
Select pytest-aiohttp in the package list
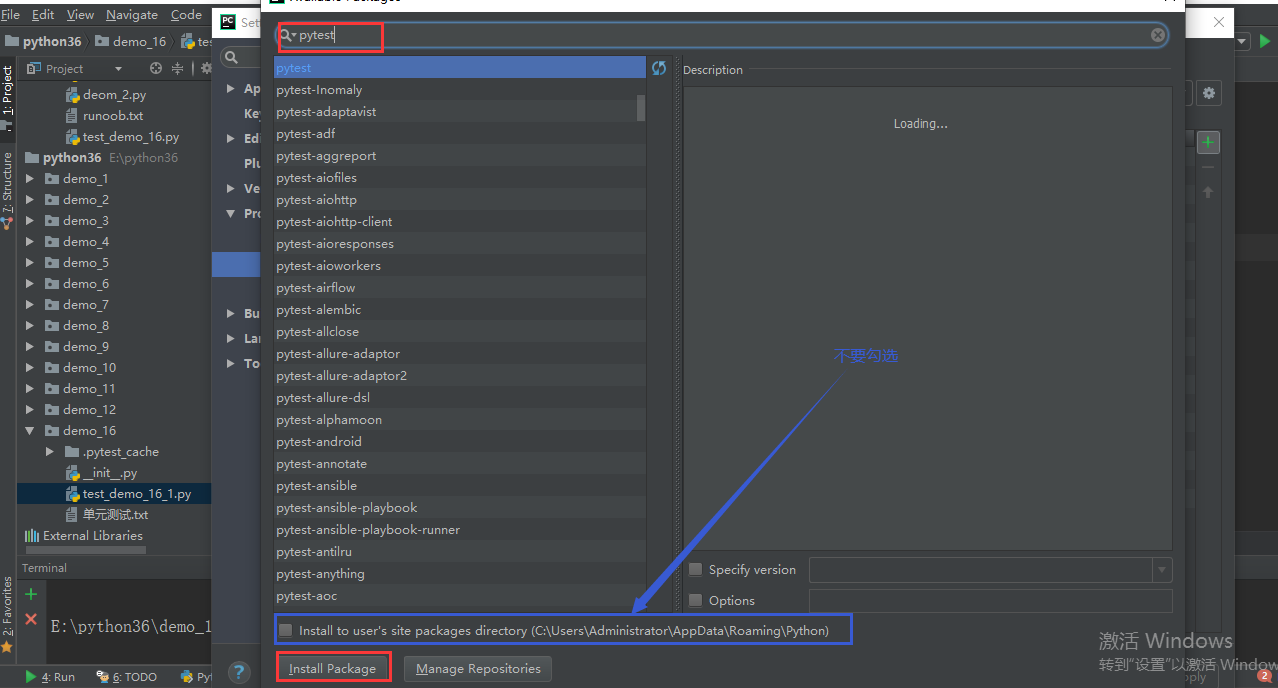click(460, 200)
